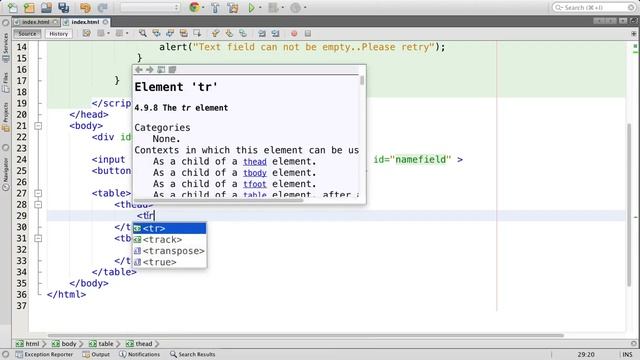Click the green Run Project icon
Screen dimensions: 640x360
(x=251, y=7)
